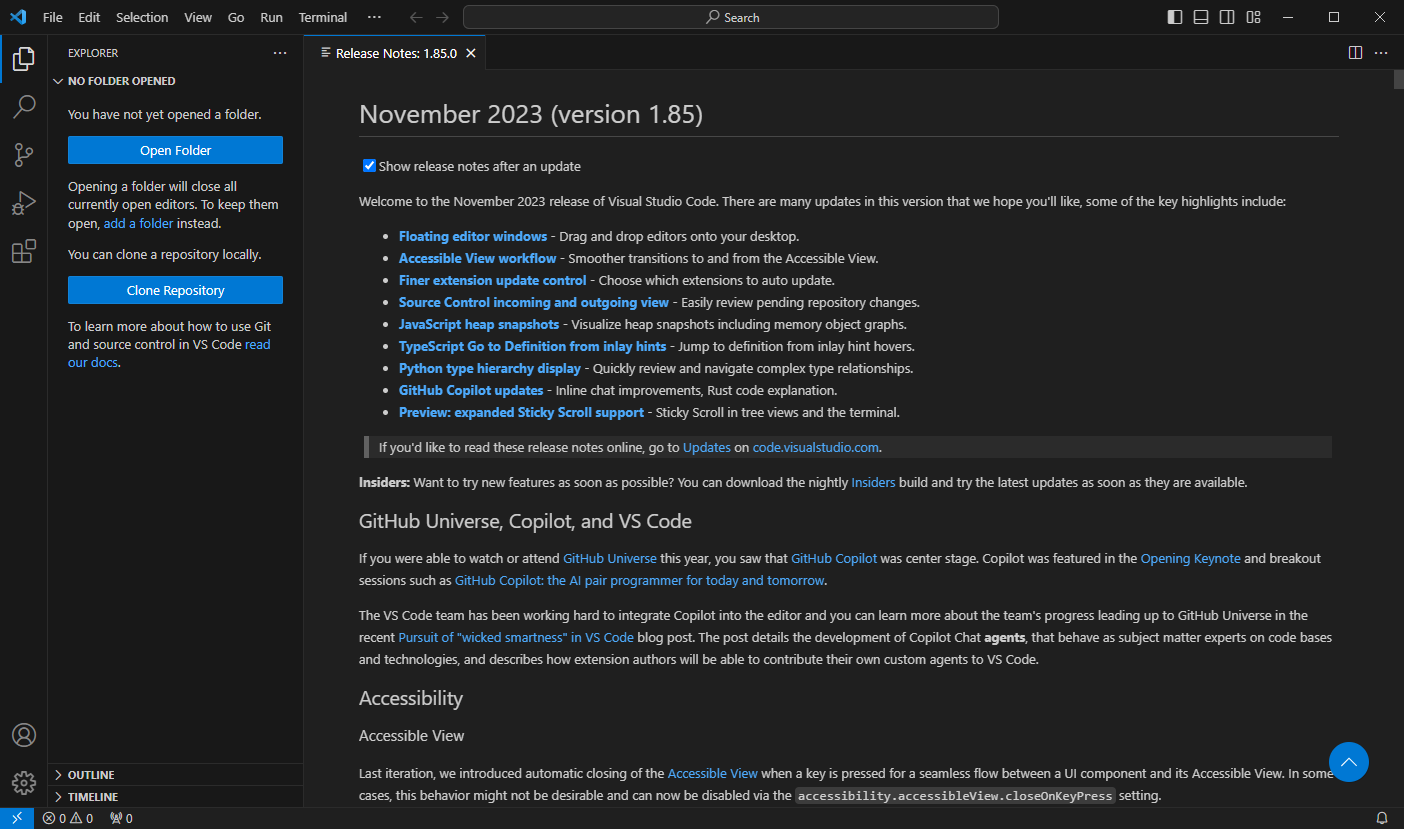This screenshot has height=829, width=1404.
Task: Open the Run menu
Action: (271, 17)
